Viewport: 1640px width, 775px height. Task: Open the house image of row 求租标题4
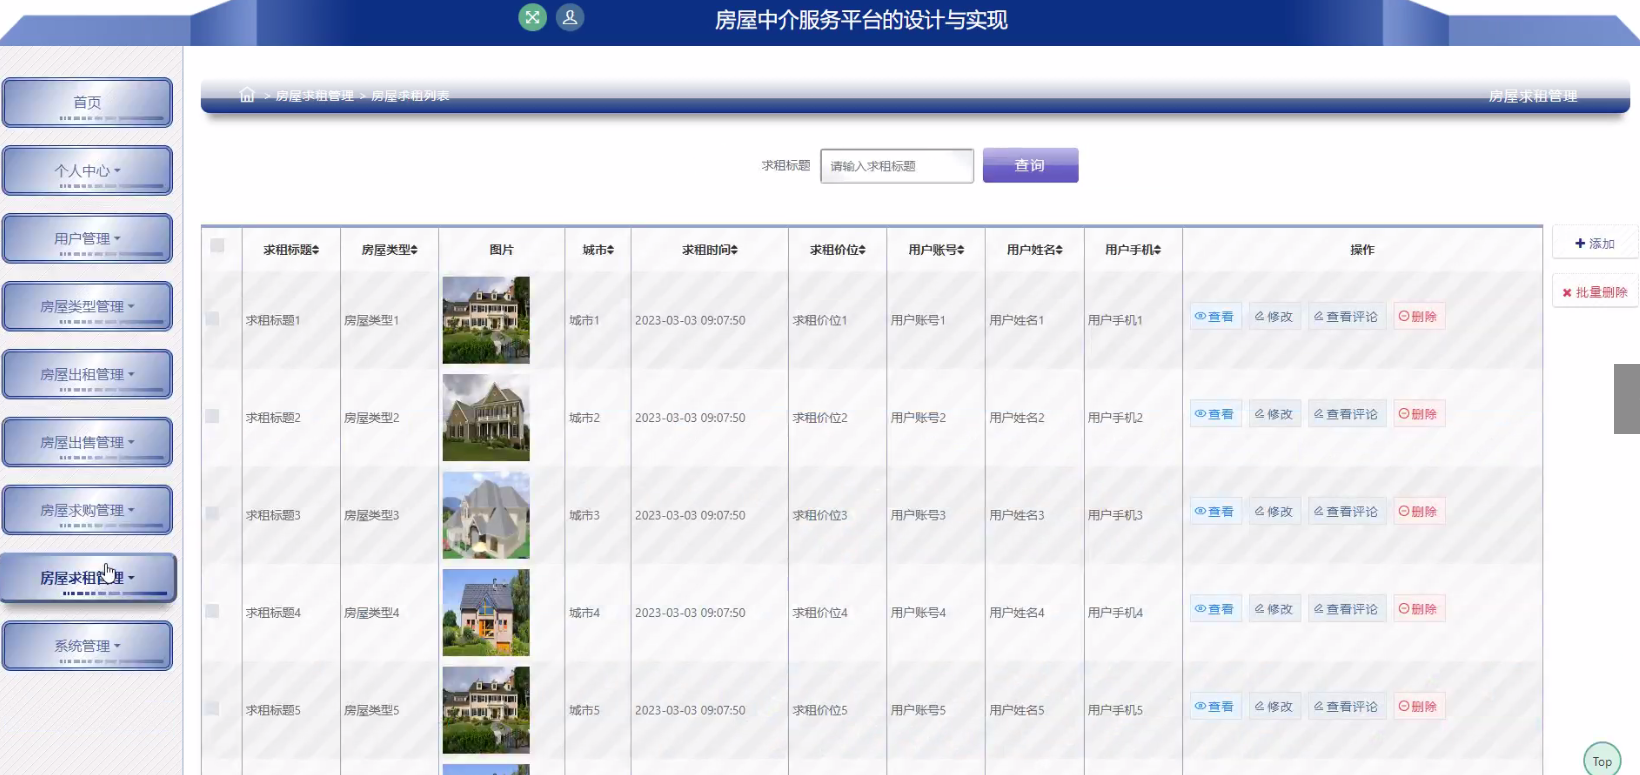click(486, 612)
